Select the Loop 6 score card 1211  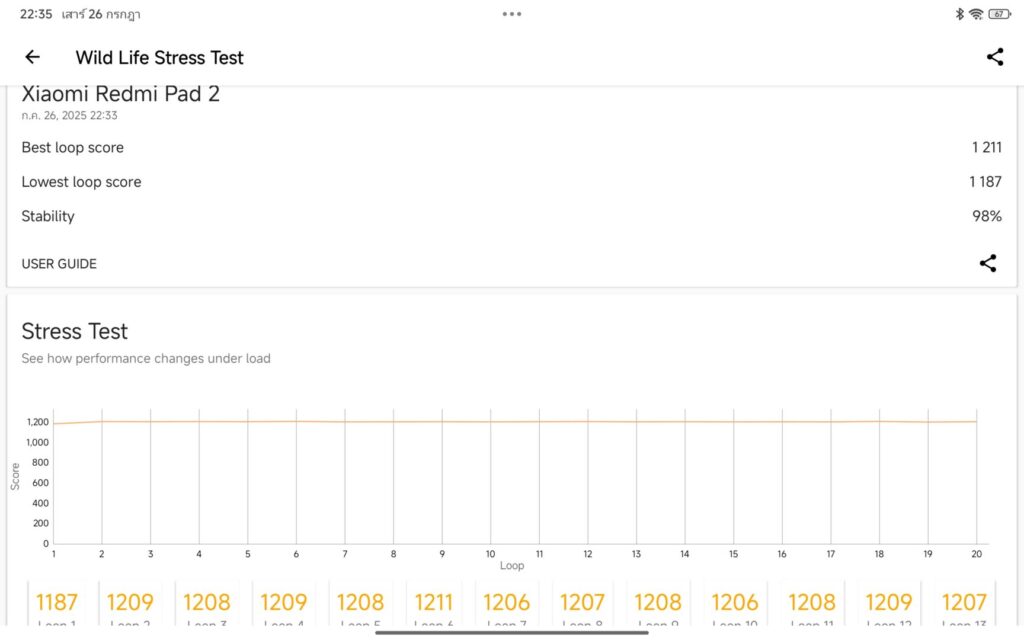434,604
